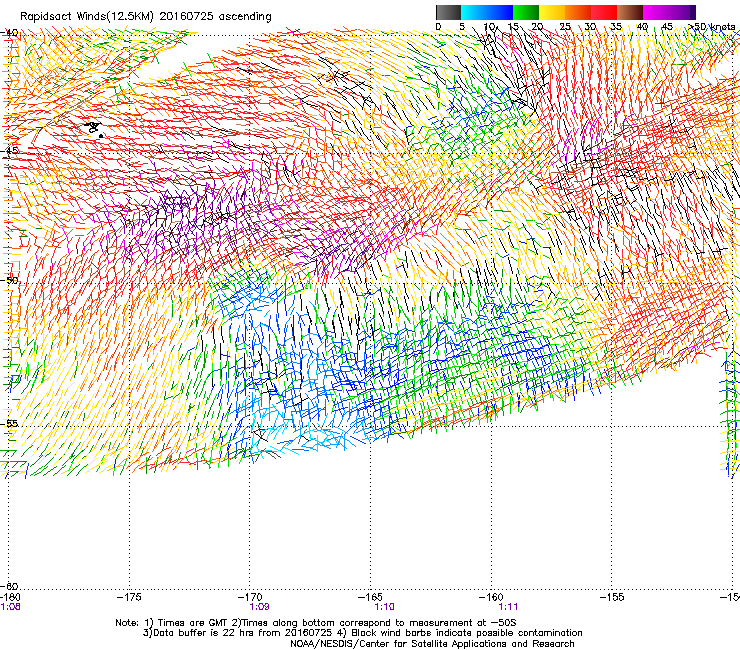Click the purple 1:11 time stamp
The image size is (740, 650).
point(508,607)
